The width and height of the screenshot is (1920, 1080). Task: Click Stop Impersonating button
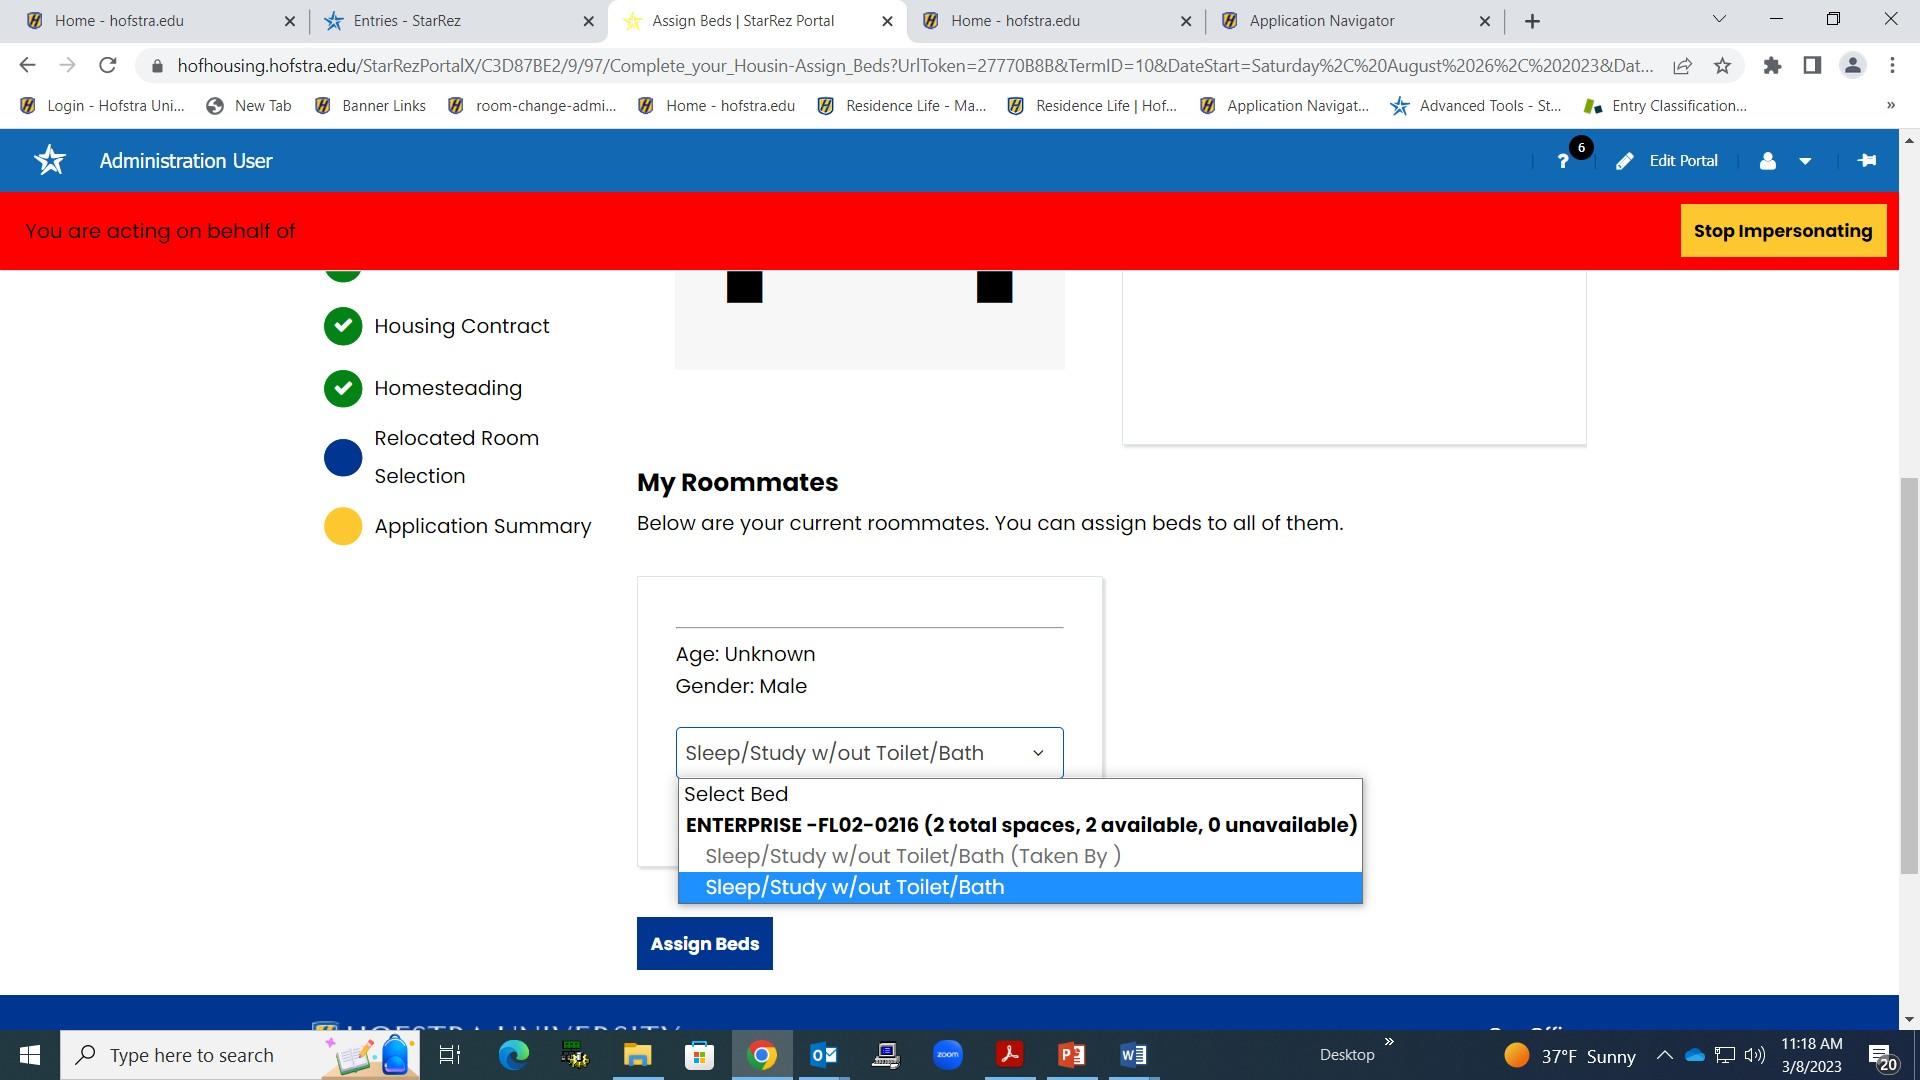click(1782, 231)
